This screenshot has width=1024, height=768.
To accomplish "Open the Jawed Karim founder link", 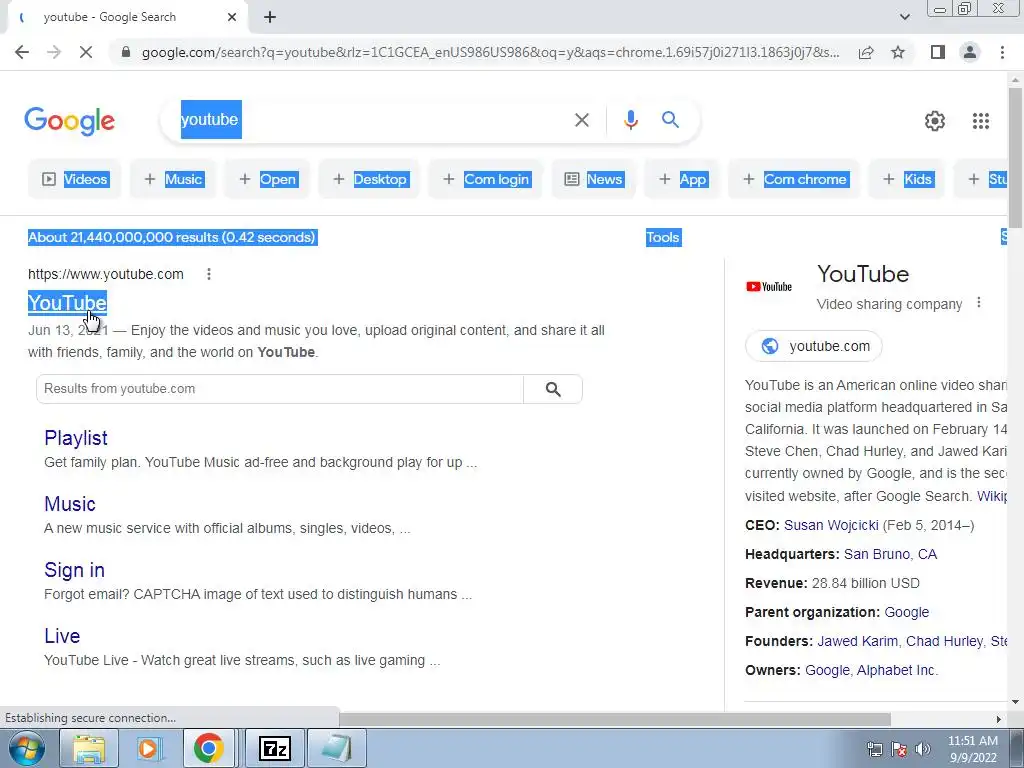I will (x=857, y=641).
